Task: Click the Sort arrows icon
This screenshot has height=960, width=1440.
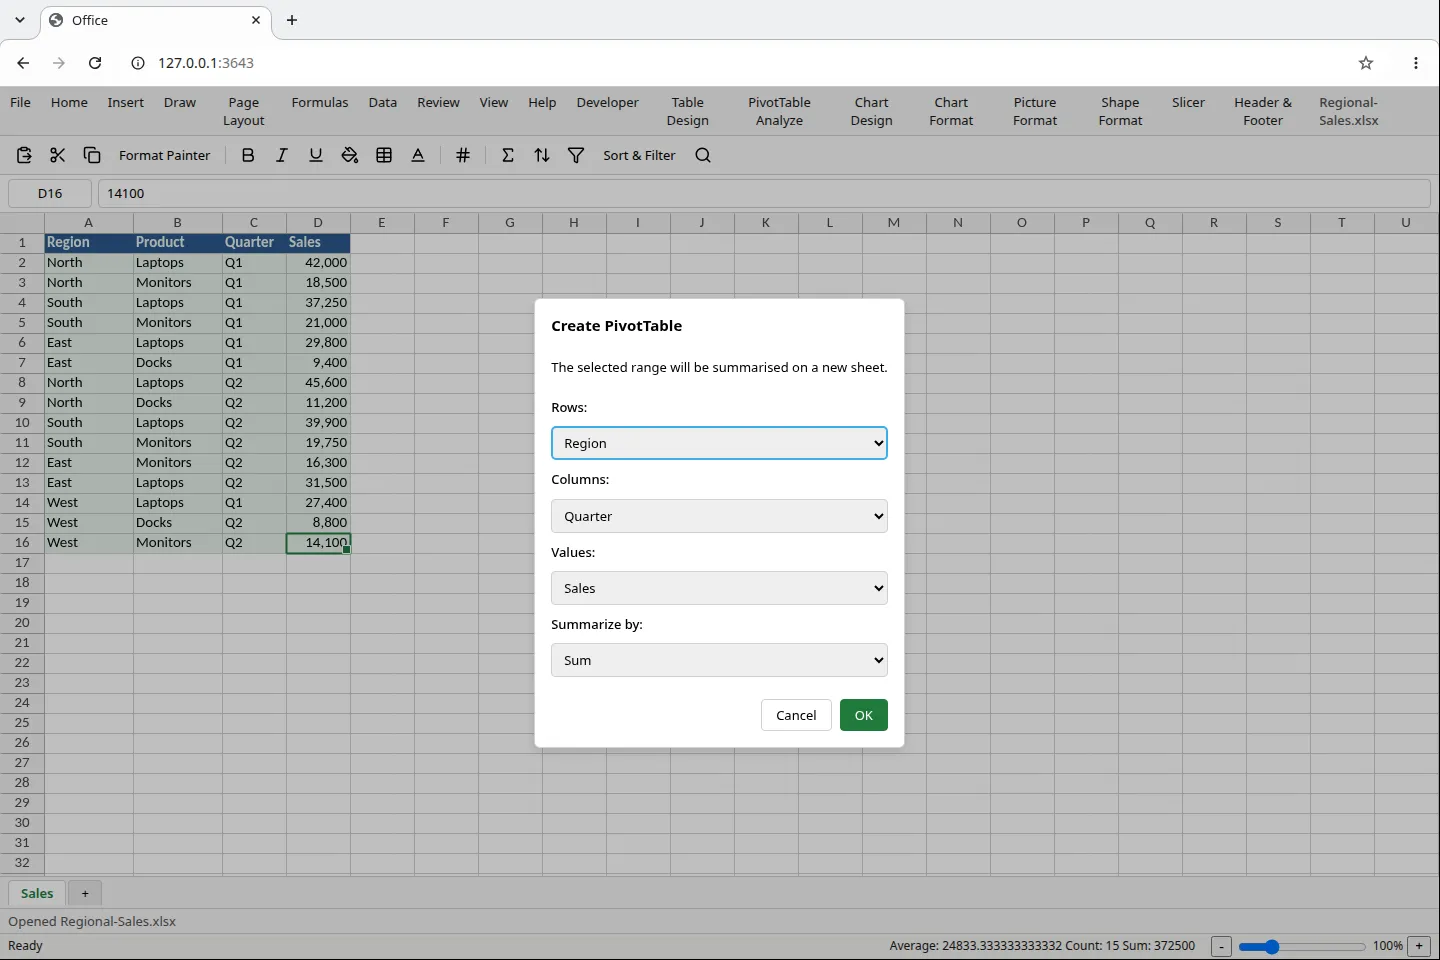Action: [542, 155]
